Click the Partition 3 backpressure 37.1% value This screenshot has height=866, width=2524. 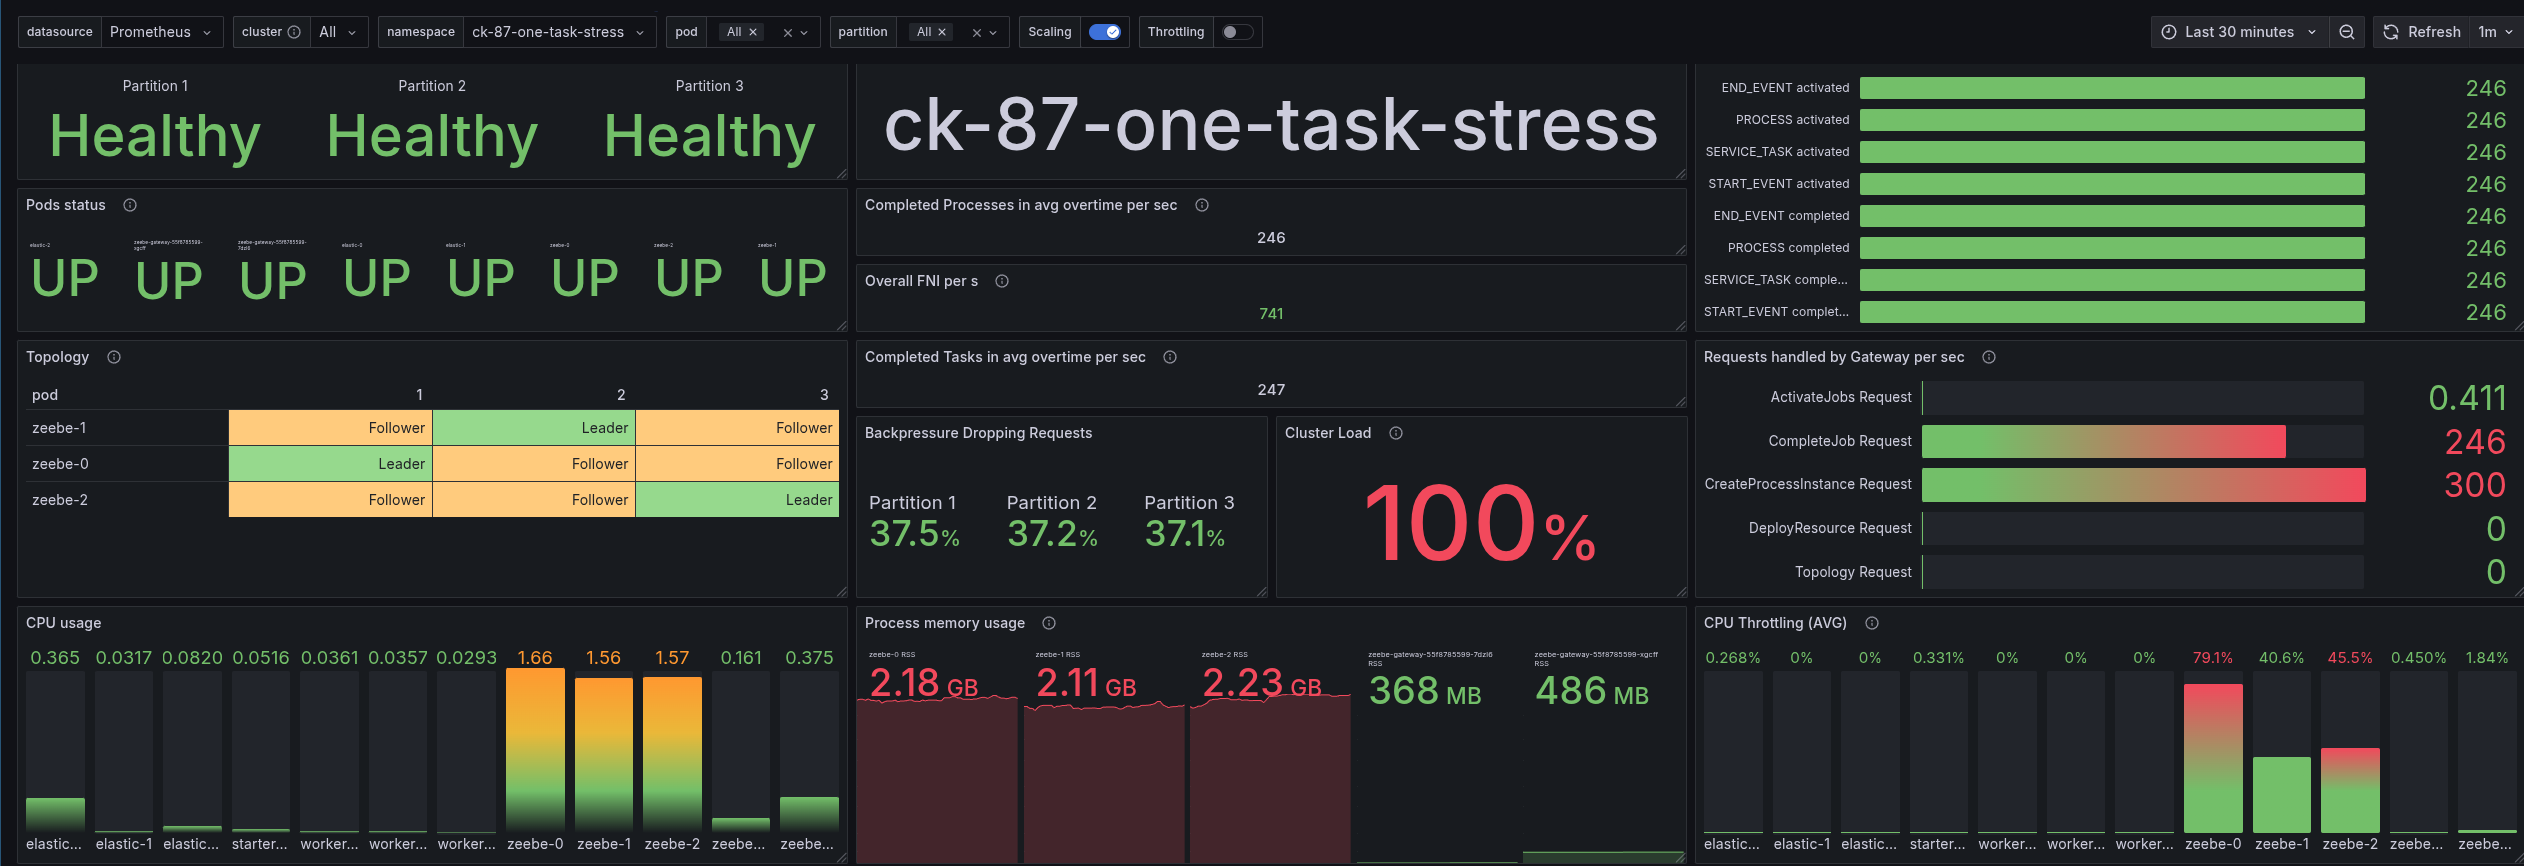pos(1185,534)
